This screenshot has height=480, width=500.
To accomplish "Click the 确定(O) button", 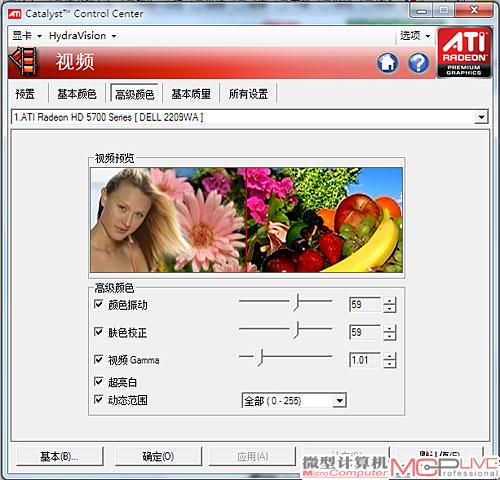I will click(x=158, y=456).
